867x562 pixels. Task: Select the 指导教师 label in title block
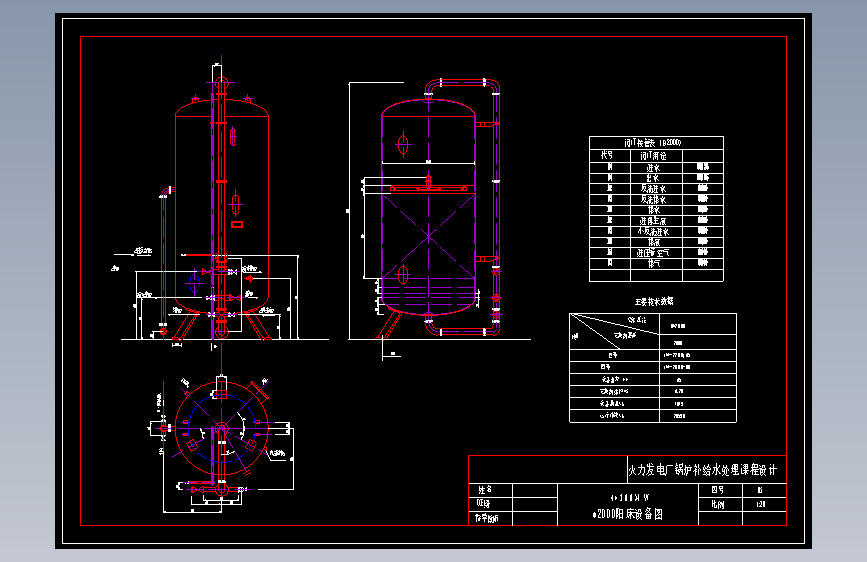(x=487, y=518)
